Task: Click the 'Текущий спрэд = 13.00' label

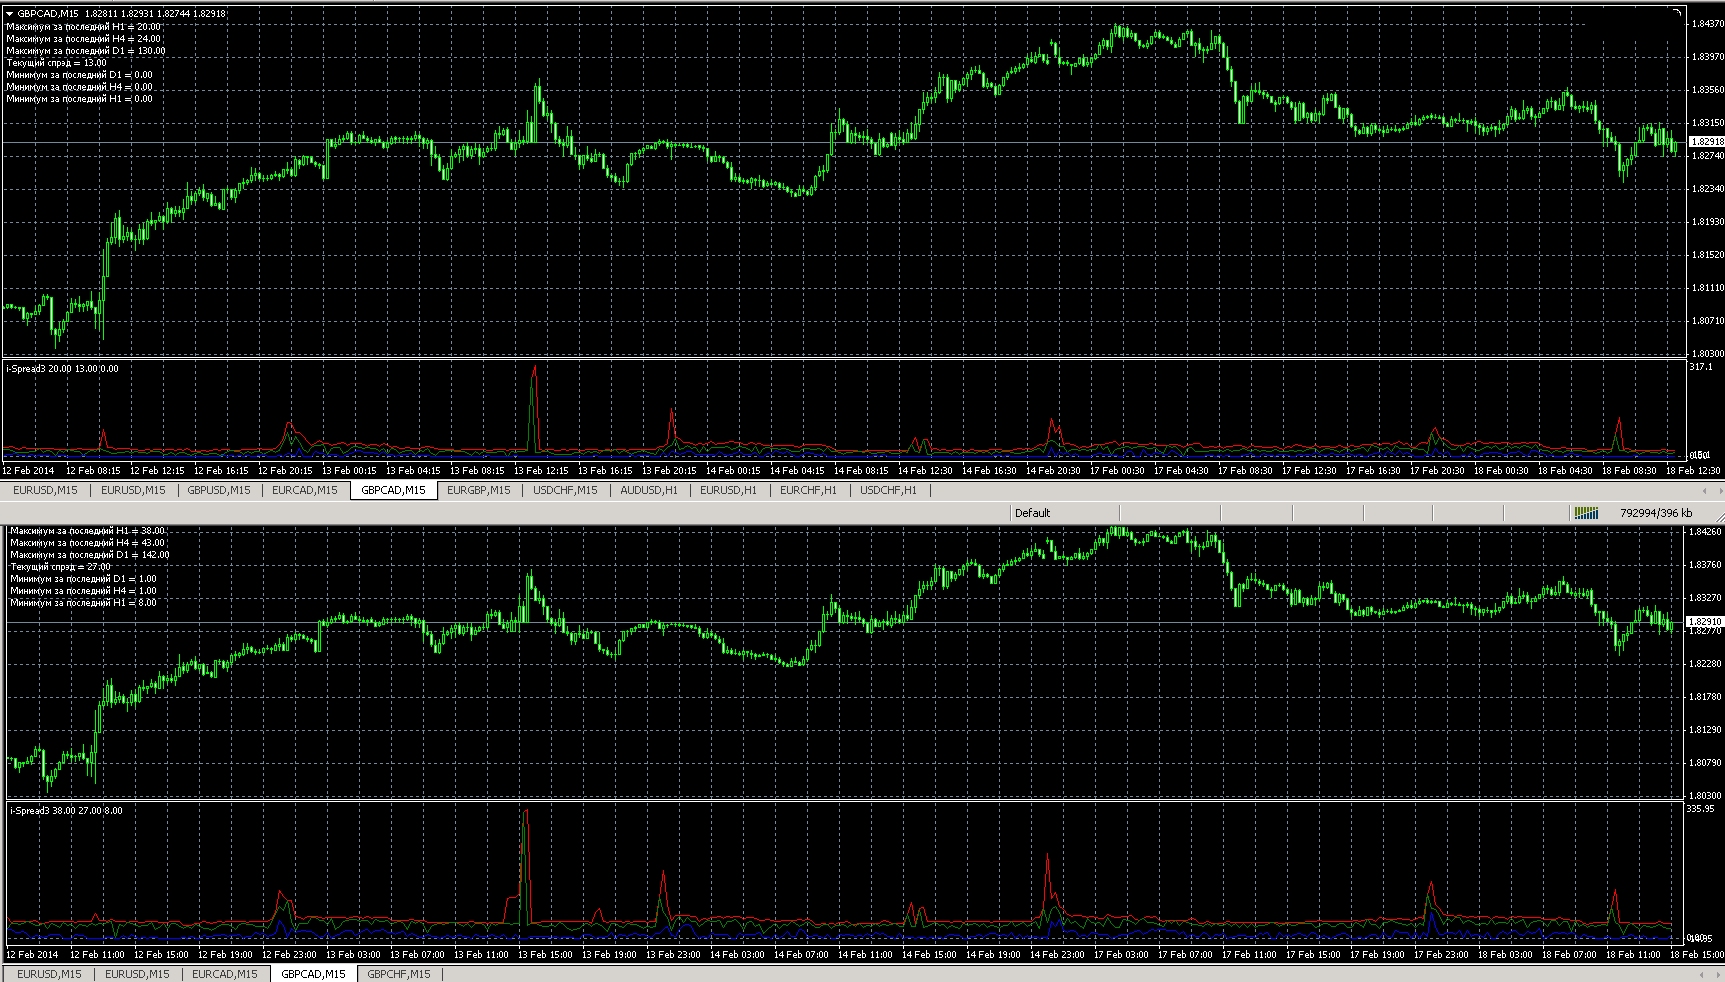Action: point(56,63)
